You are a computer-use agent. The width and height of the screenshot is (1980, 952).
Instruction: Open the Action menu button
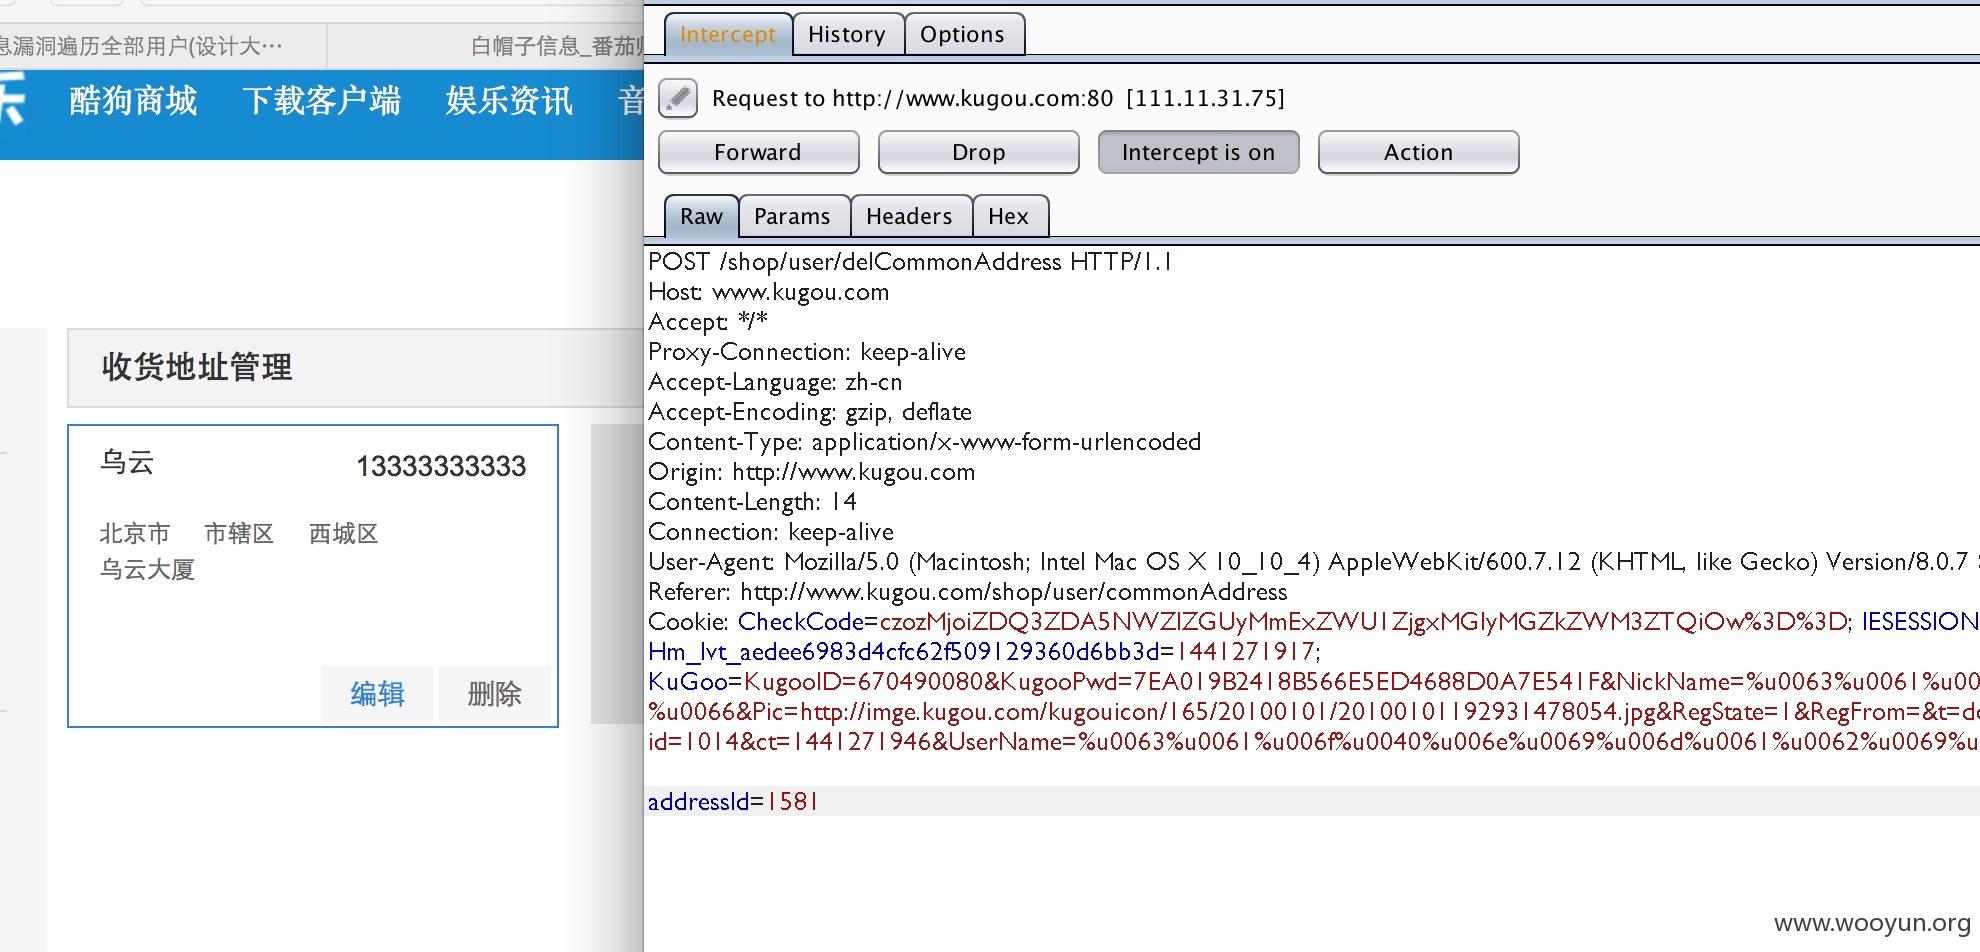(x=1418, y=152)
